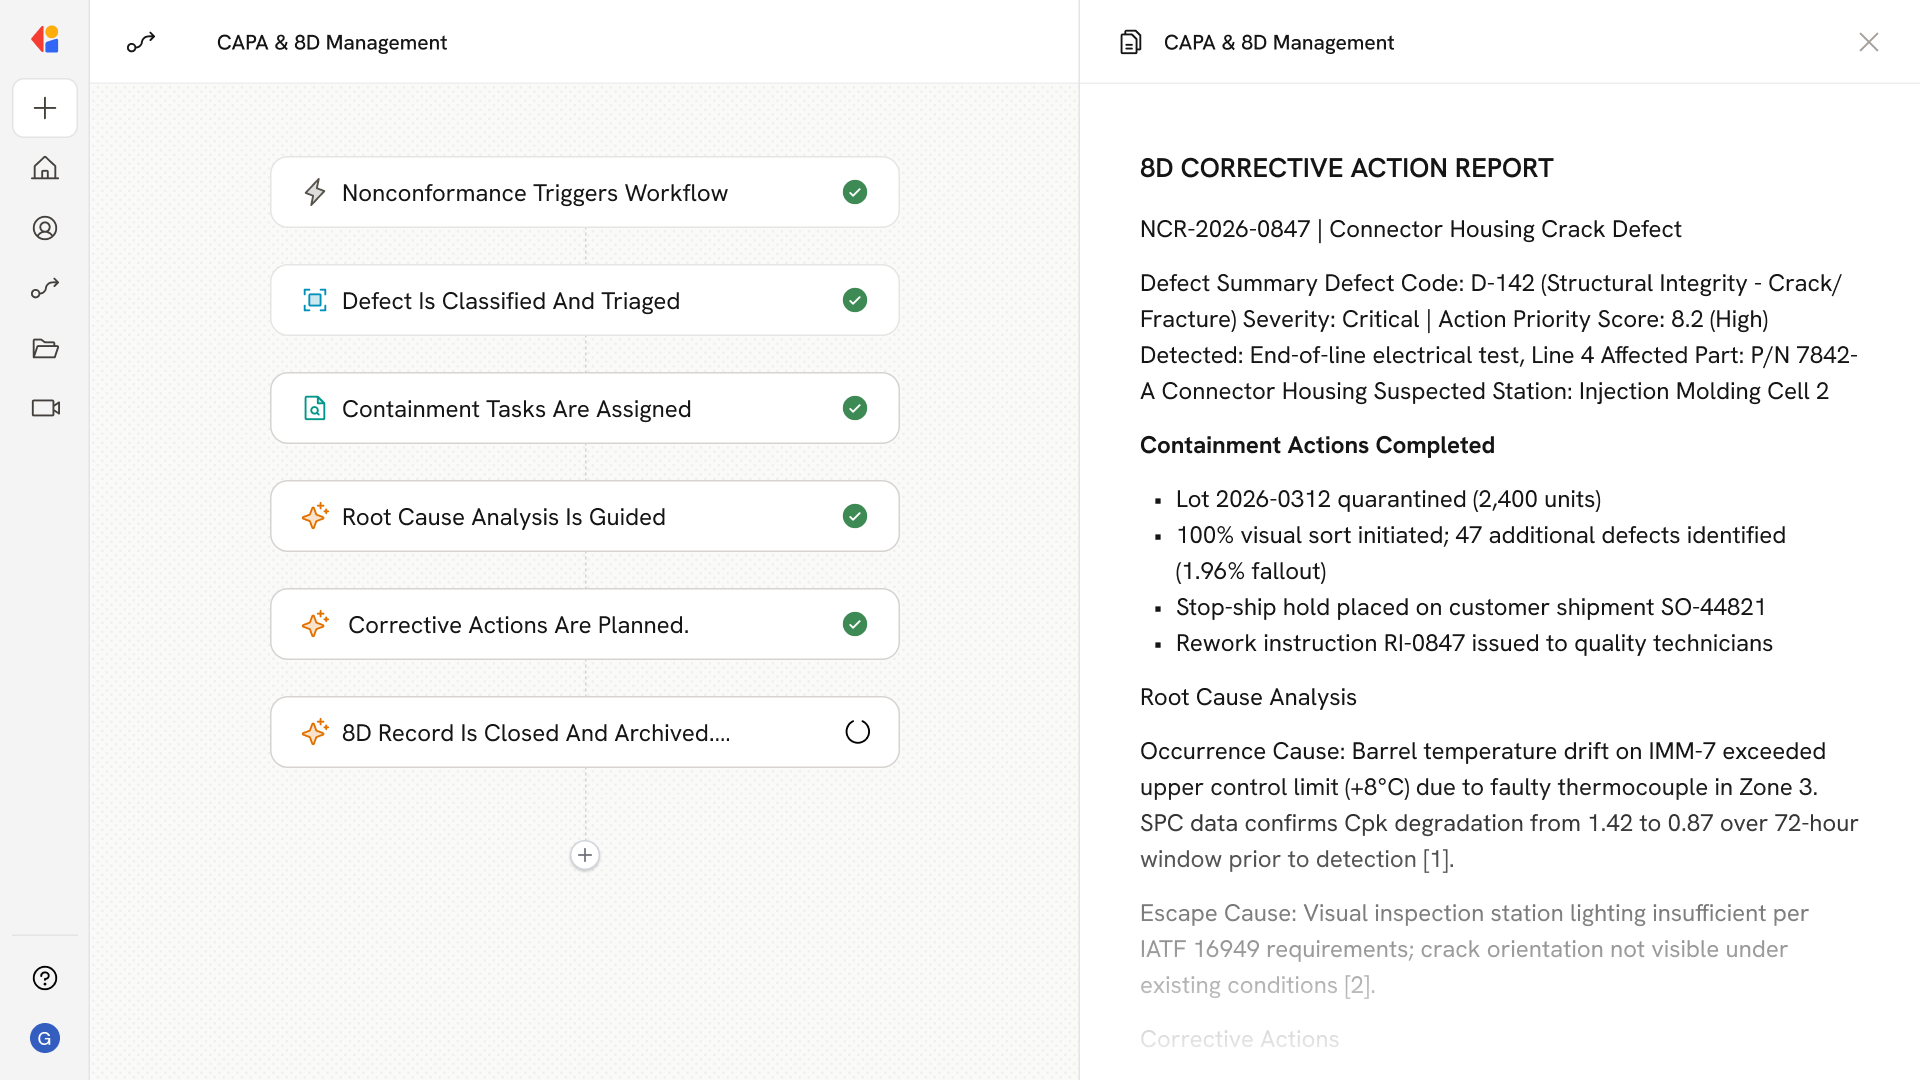
Task: Click the loading spinner on the 8D Record step
Action: point(857,732)
